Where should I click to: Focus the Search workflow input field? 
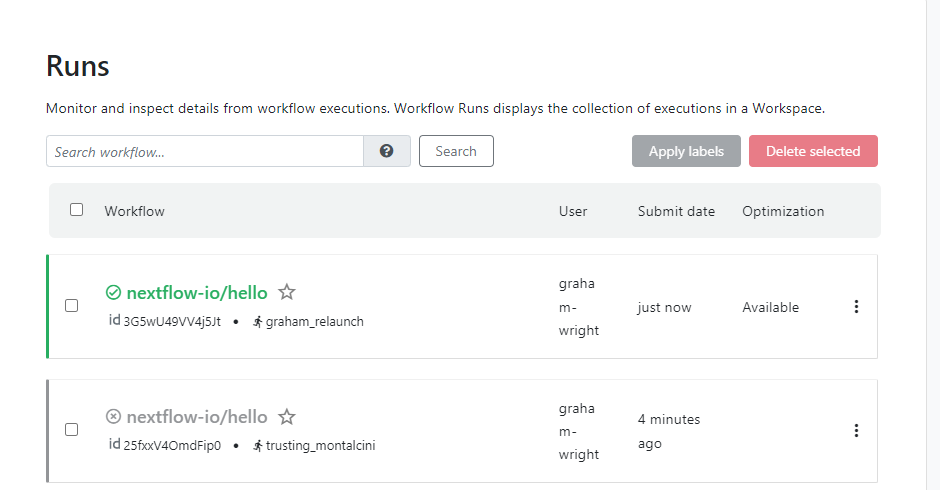tap(205, 151)
